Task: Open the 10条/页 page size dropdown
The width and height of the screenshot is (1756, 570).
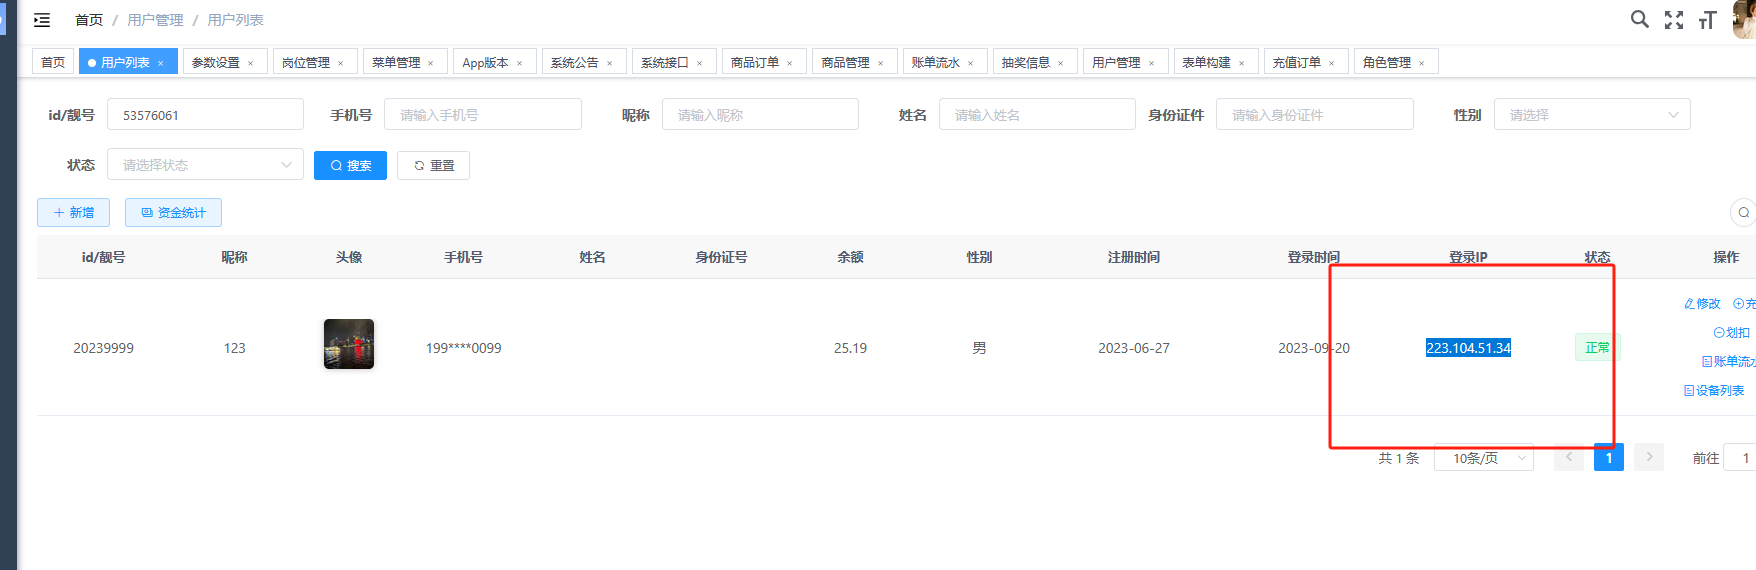Action: click(x=1483, y=458)
